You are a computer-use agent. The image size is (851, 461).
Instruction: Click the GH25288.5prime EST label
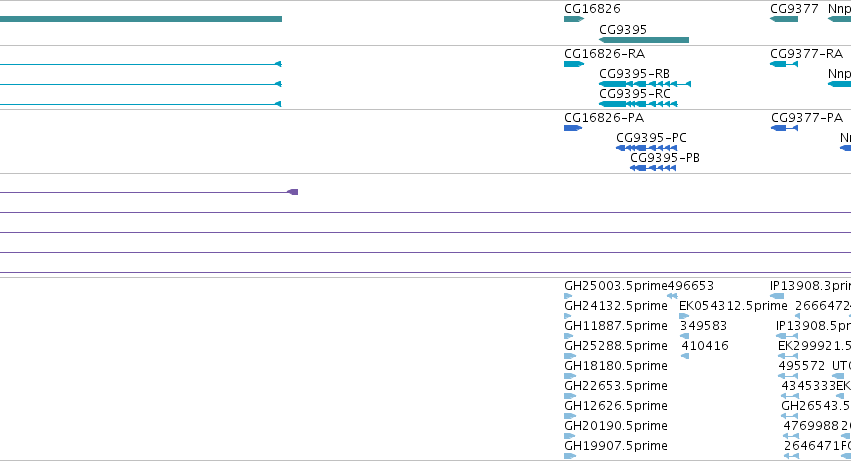pos(616,346)
